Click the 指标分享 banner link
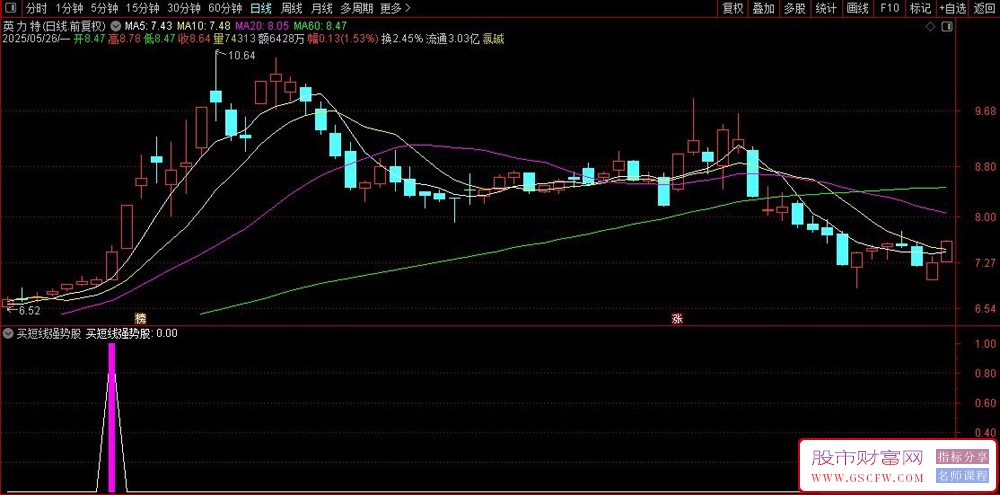The image size is (1000, 495). point(962,457)
